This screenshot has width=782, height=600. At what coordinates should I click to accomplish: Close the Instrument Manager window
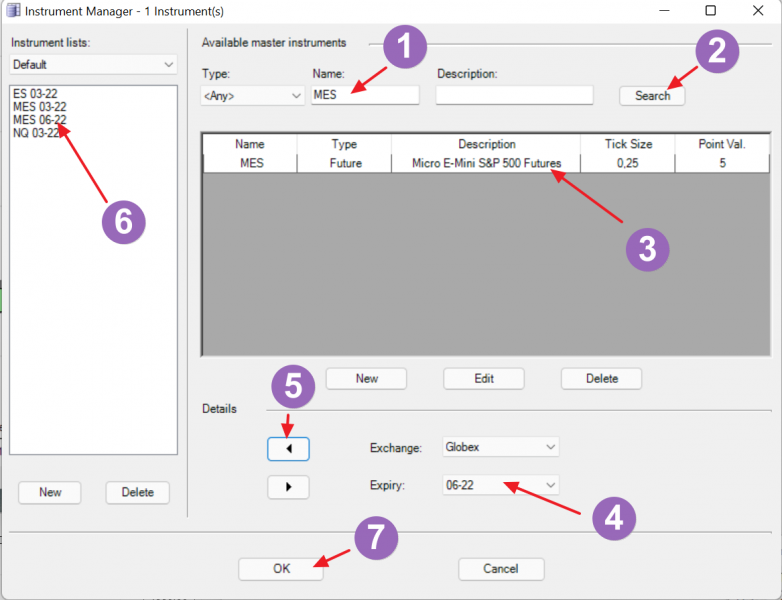758,10
